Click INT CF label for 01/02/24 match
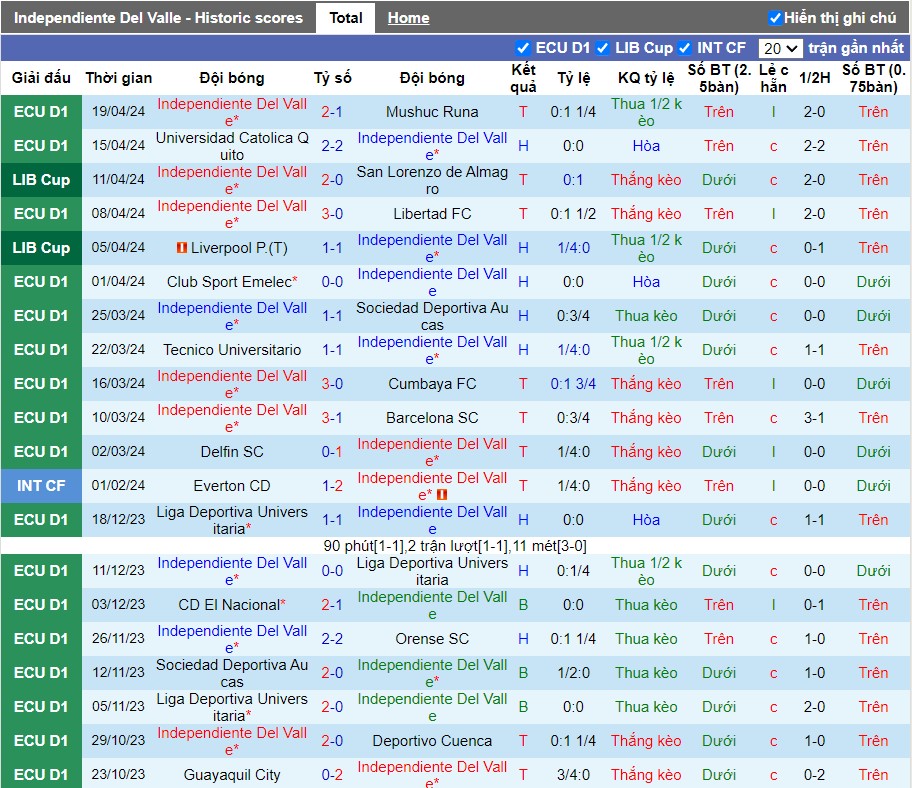Image resolution: width=912 pixels, height=788 pixels. coord(41,486)
